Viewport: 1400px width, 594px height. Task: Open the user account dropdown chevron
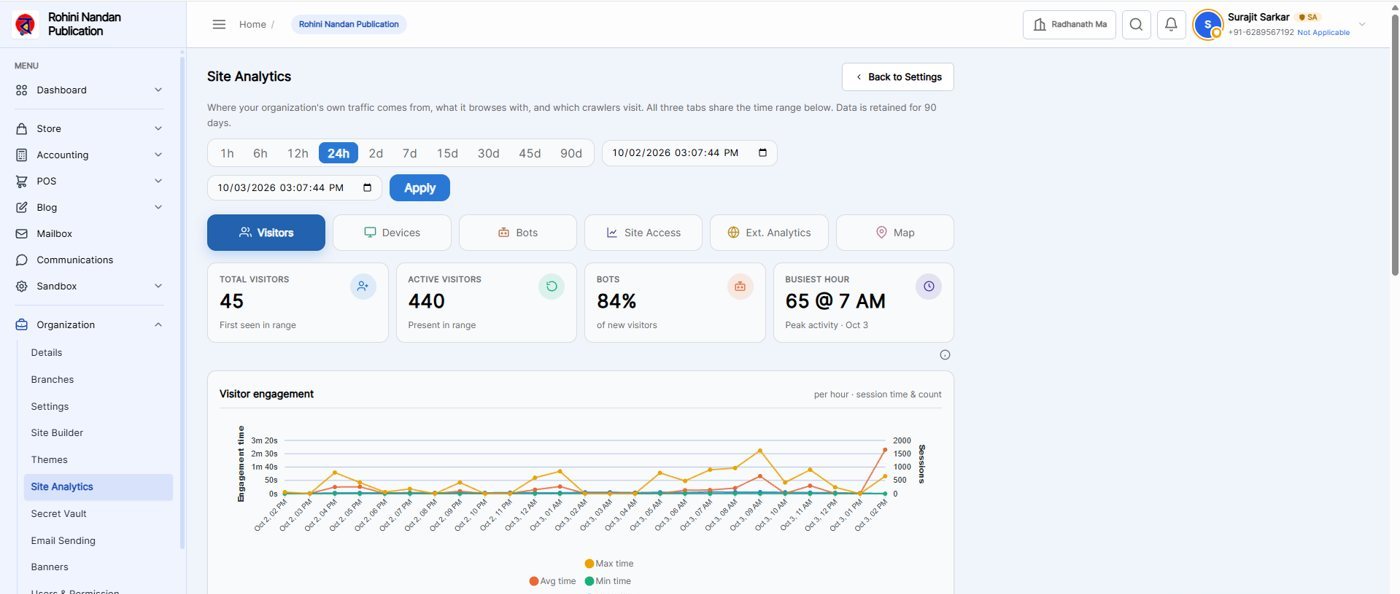point(1362,25)
